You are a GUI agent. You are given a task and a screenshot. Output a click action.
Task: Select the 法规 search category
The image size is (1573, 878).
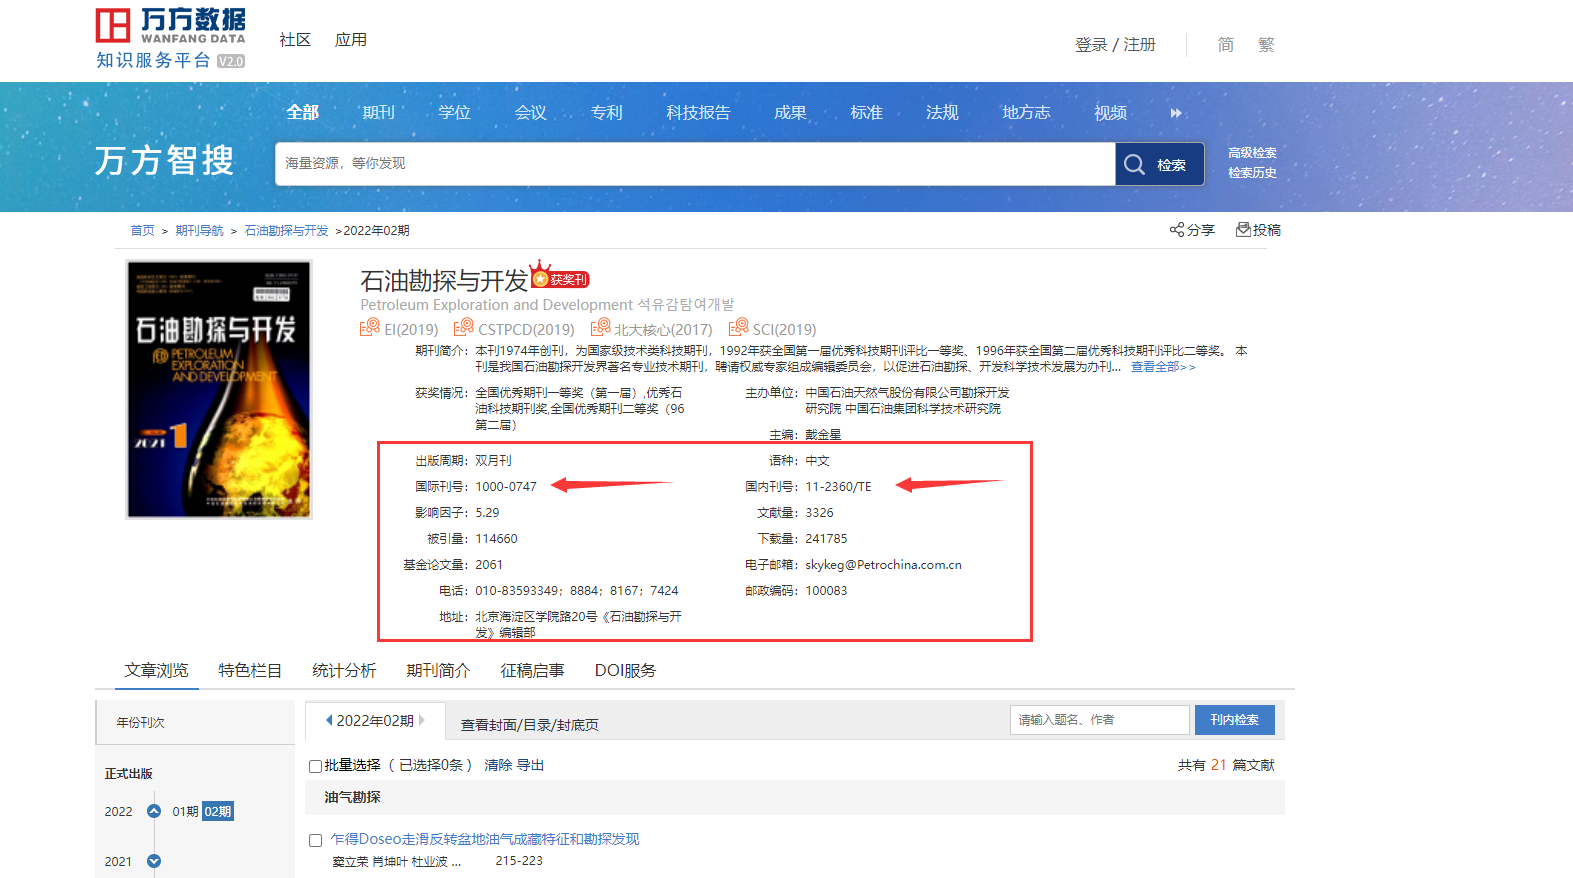click(x=942, y=113)
